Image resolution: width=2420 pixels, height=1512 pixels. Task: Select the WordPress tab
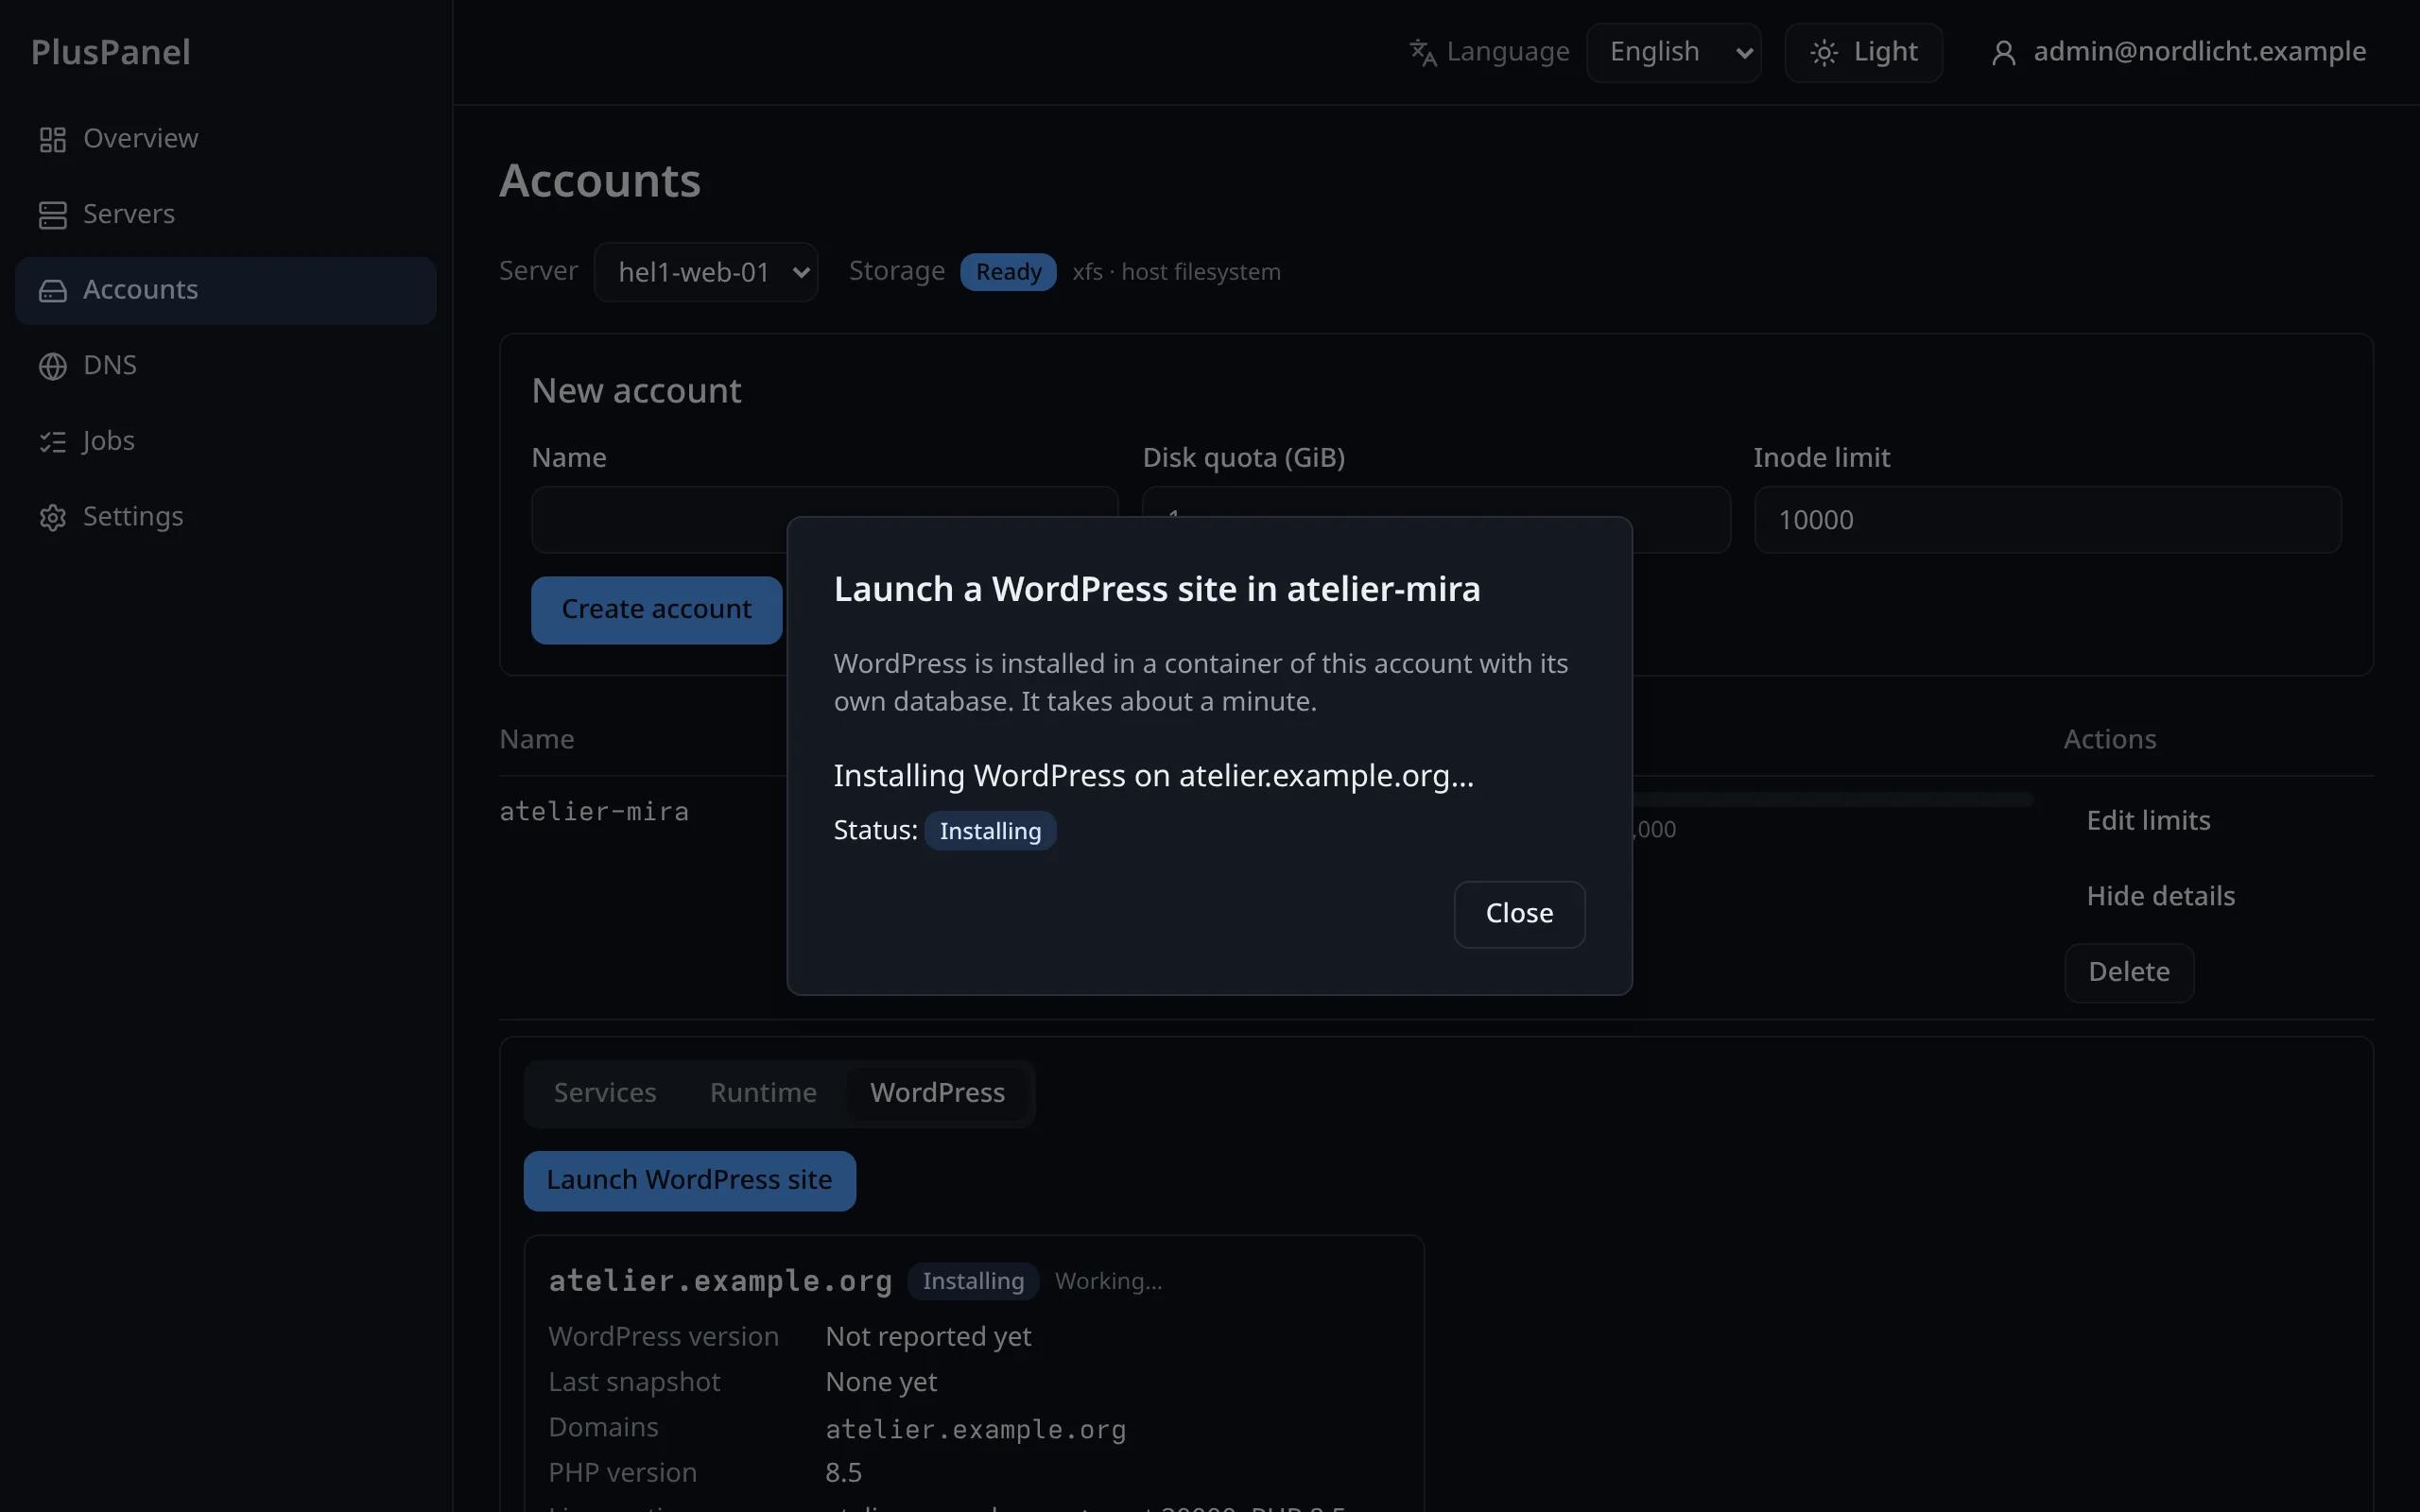(x=937, y=1093)
